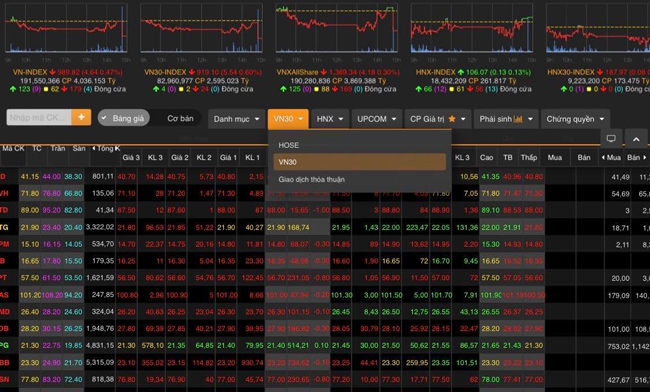The image size is (650, 392).
Task: Open the VN30-INDEX chart
Action: tap(201, 28)
